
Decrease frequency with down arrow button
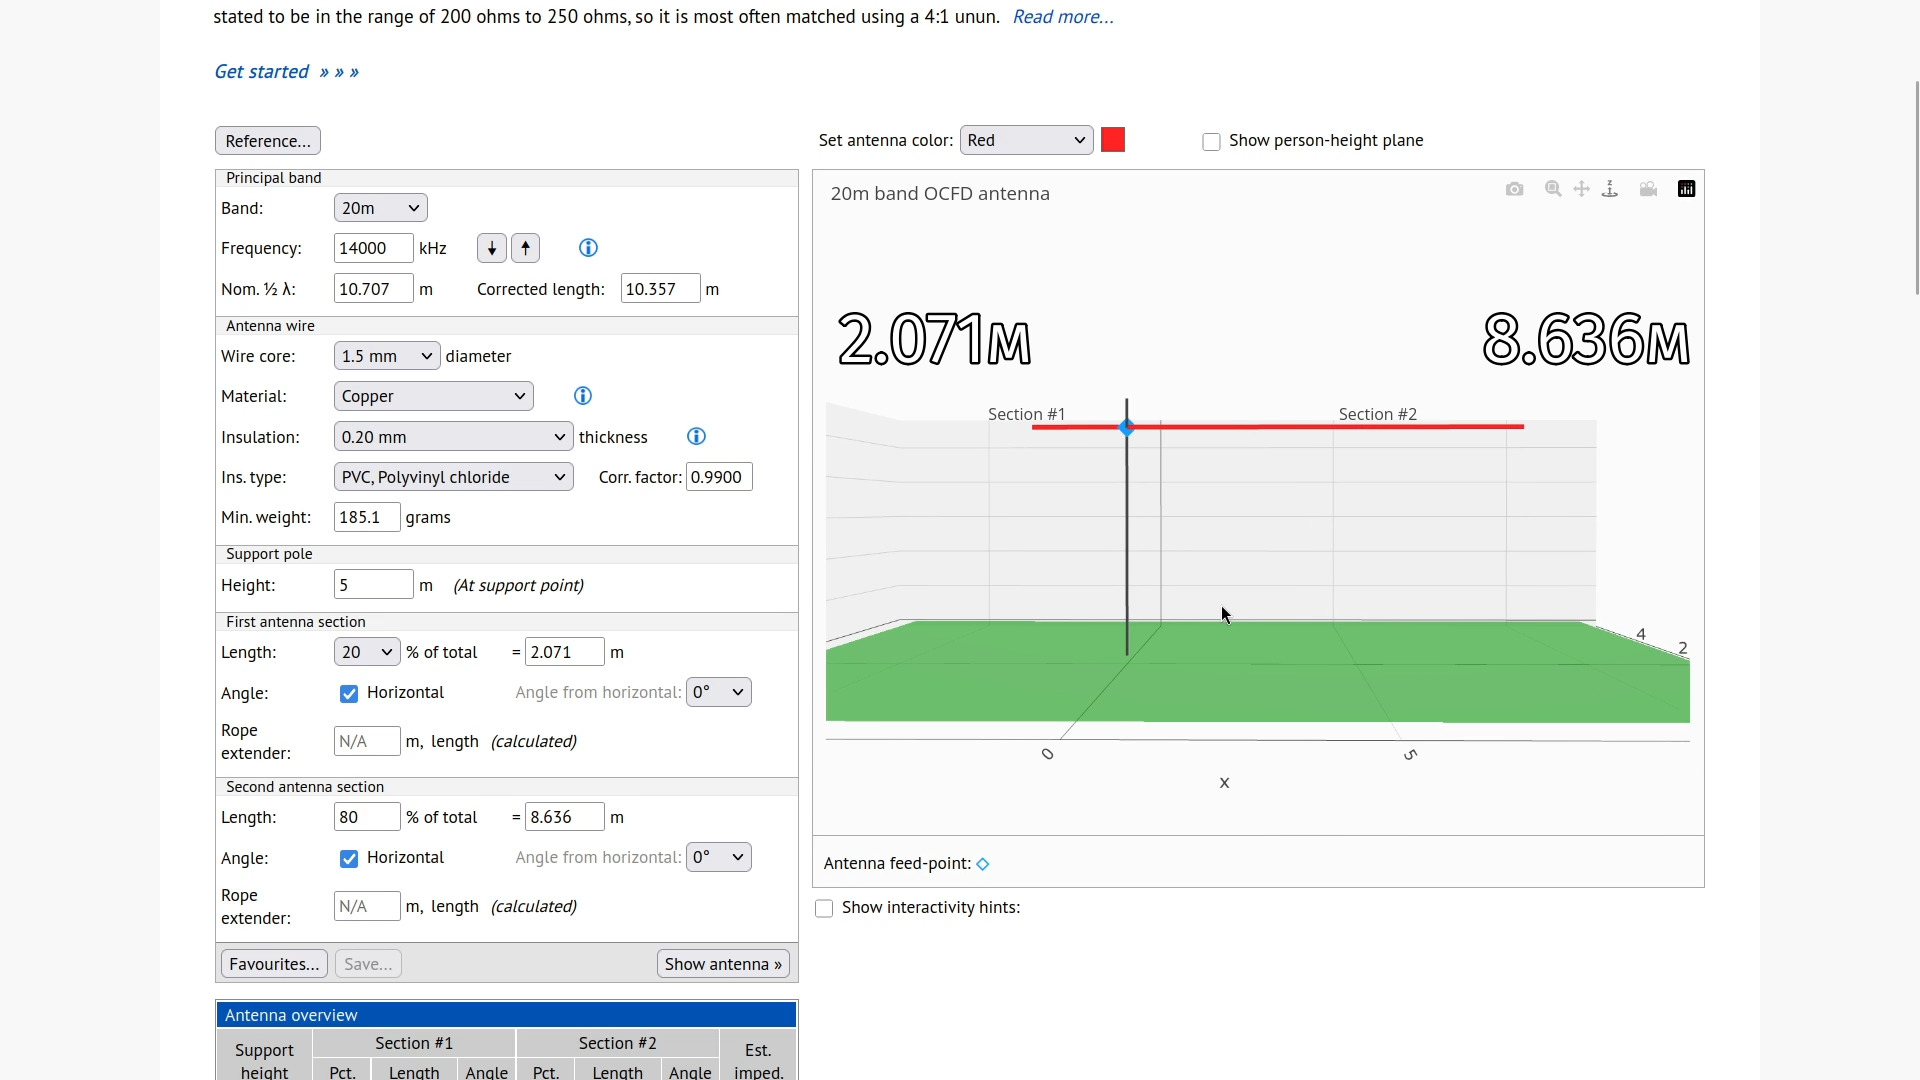coord(491,248)
